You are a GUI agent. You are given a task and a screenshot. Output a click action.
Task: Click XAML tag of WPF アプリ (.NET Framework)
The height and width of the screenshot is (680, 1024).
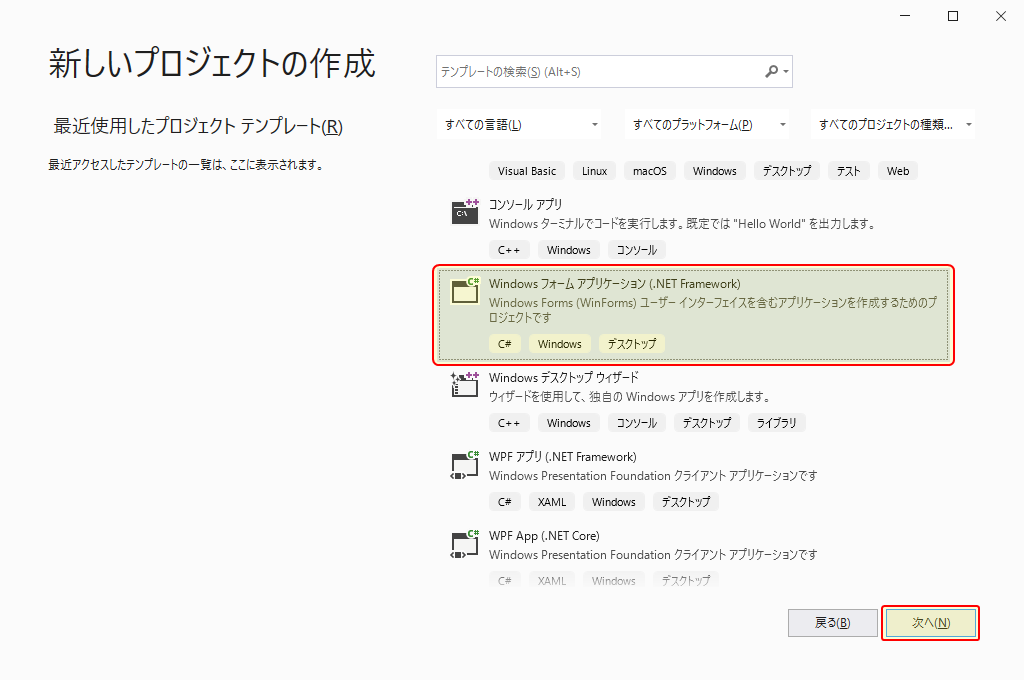[552, 502]
